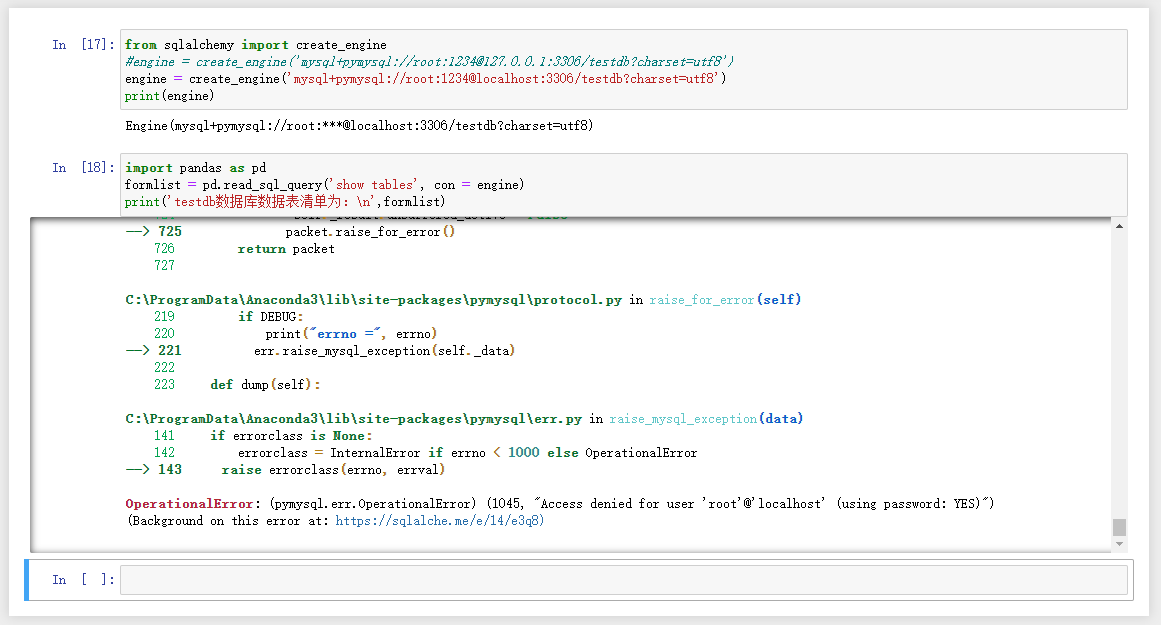This screenshot has width=1161, height=625.
Task: Click the scrollbar thumb of the traceback output
Action: (1119, 528)
